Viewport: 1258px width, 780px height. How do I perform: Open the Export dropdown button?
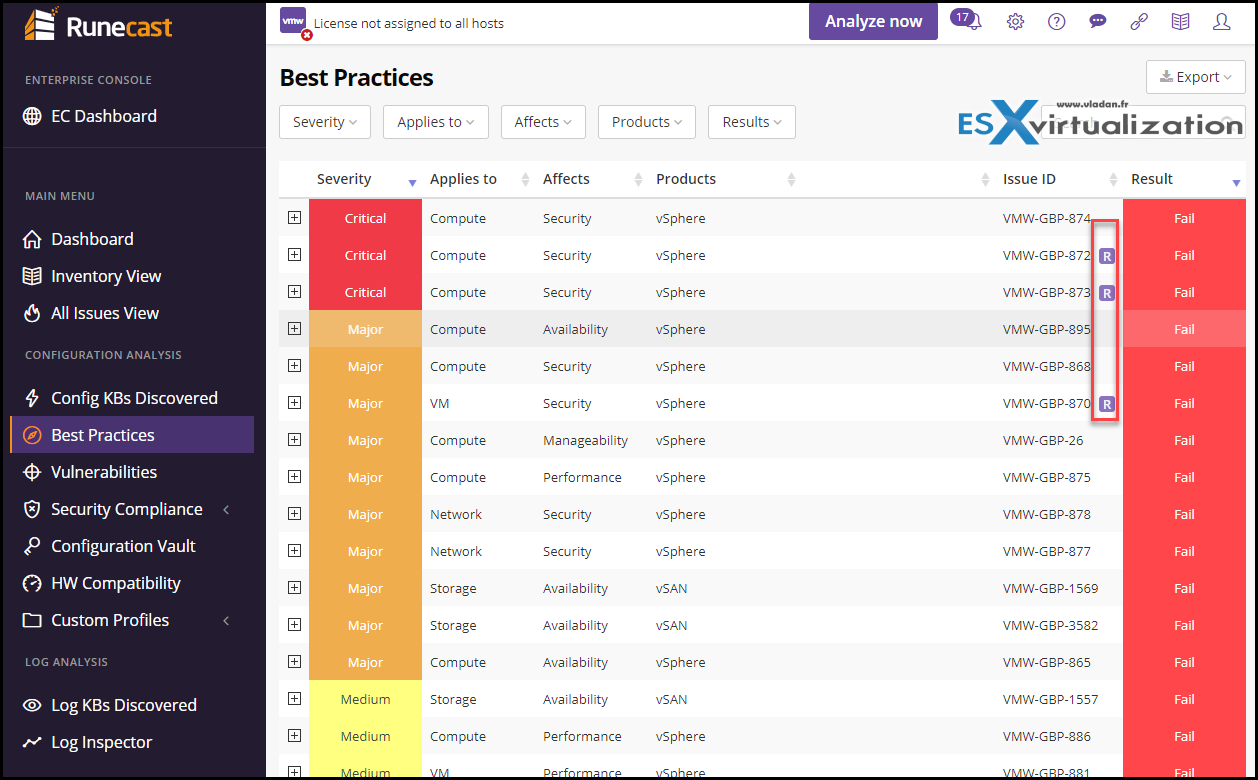pyautogui.click(x=1195, y=77)
